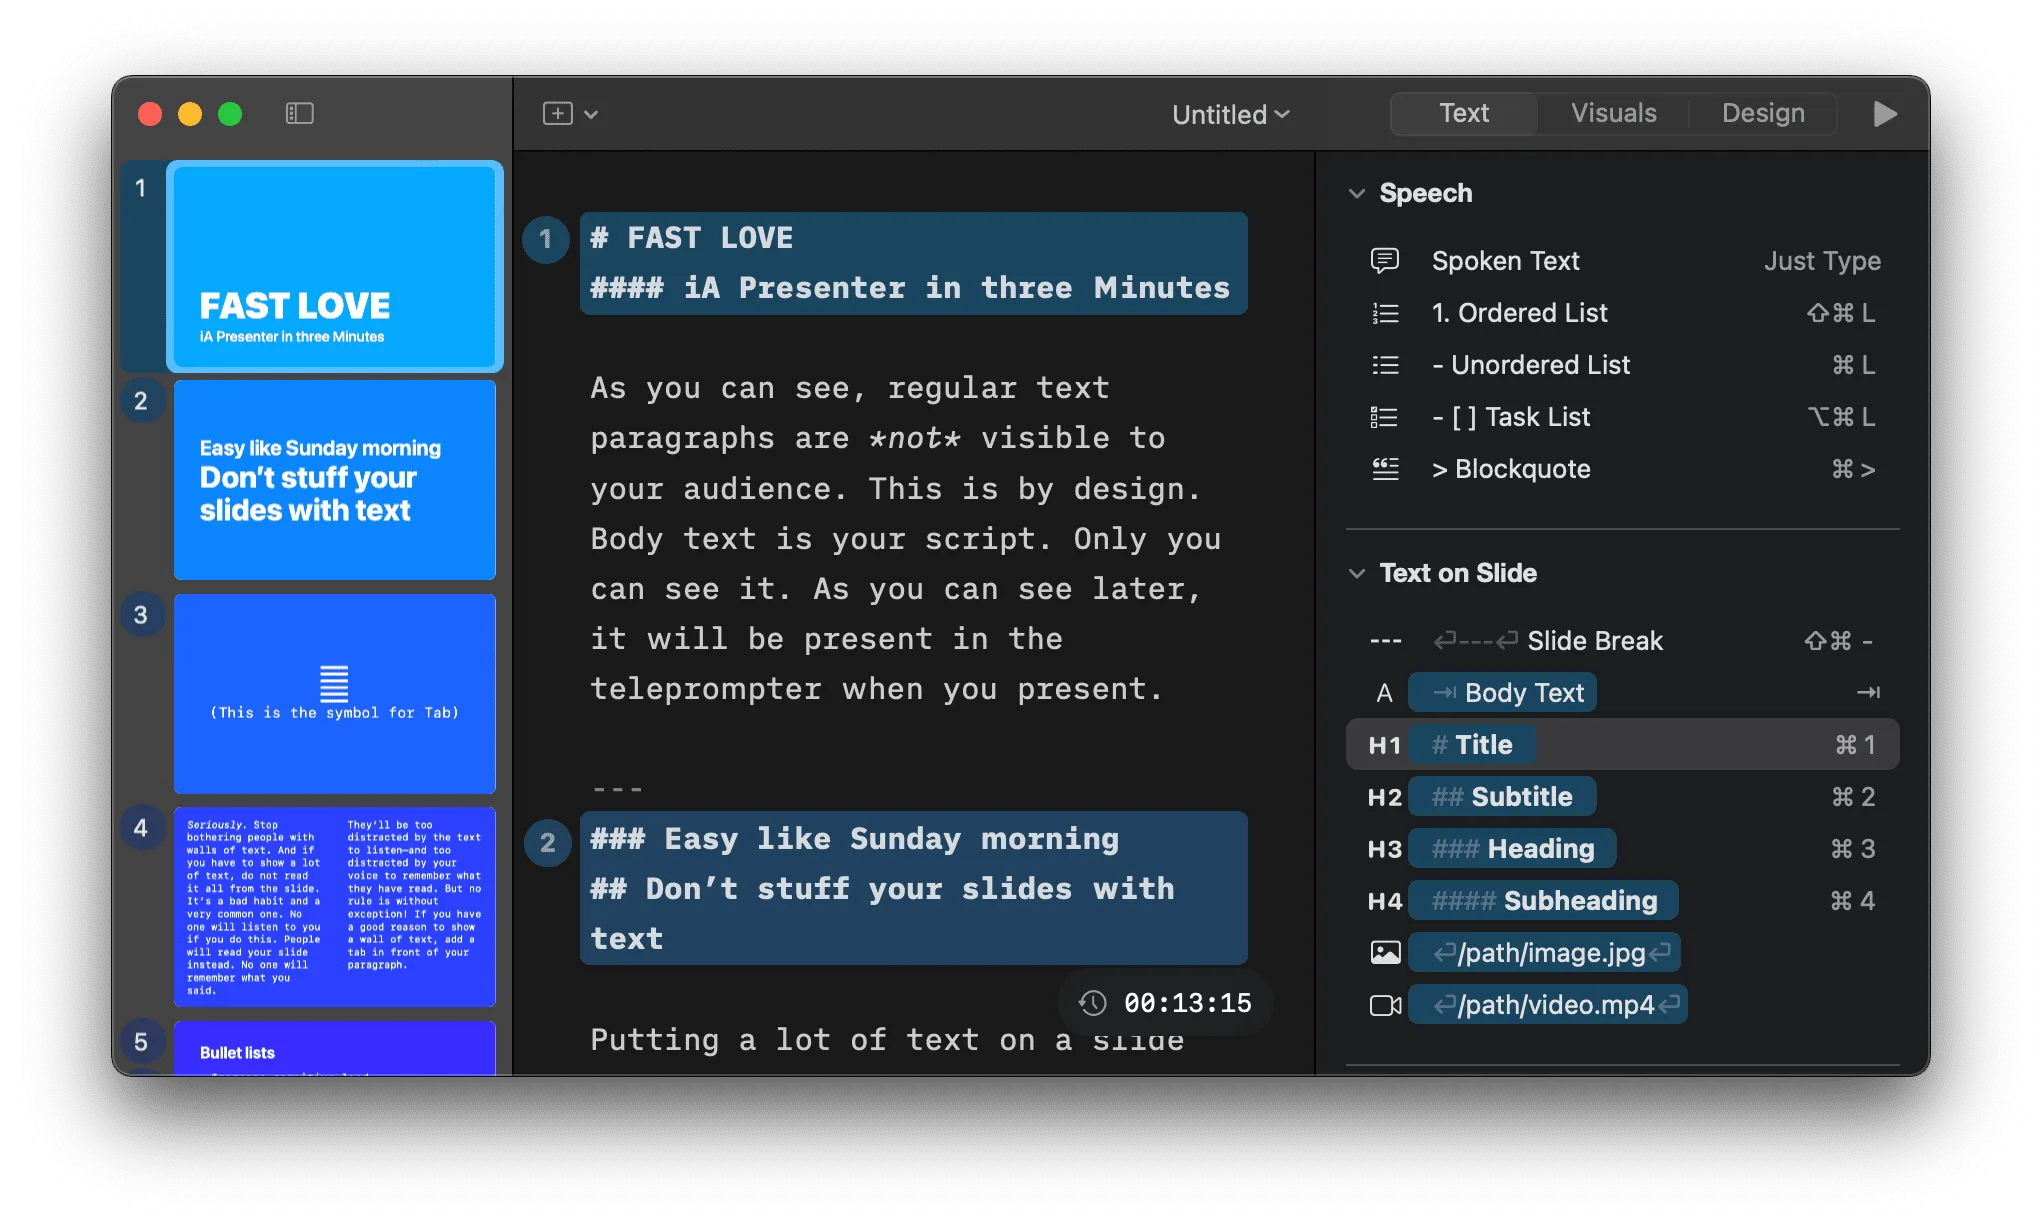Click the H1 label icon

pyautogui.click(x=1384, y=745)
